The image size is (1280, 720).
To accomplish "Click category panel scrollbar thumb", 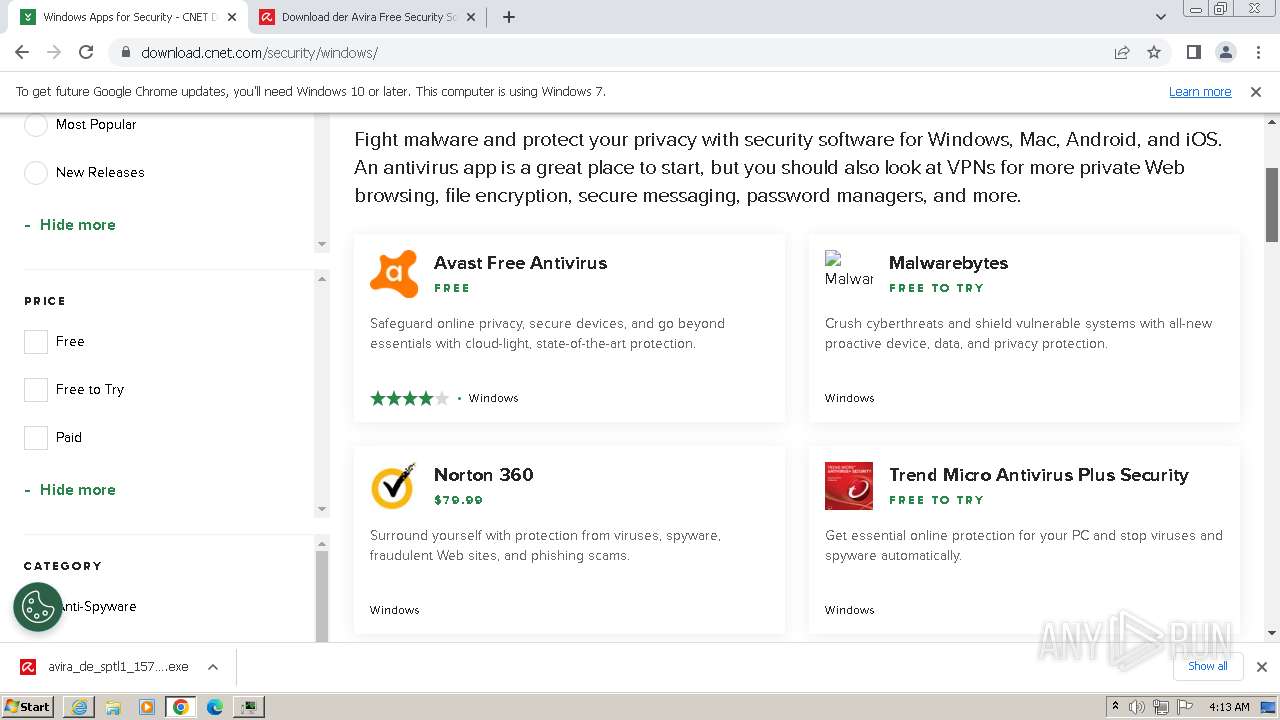I will click(322, 595).
